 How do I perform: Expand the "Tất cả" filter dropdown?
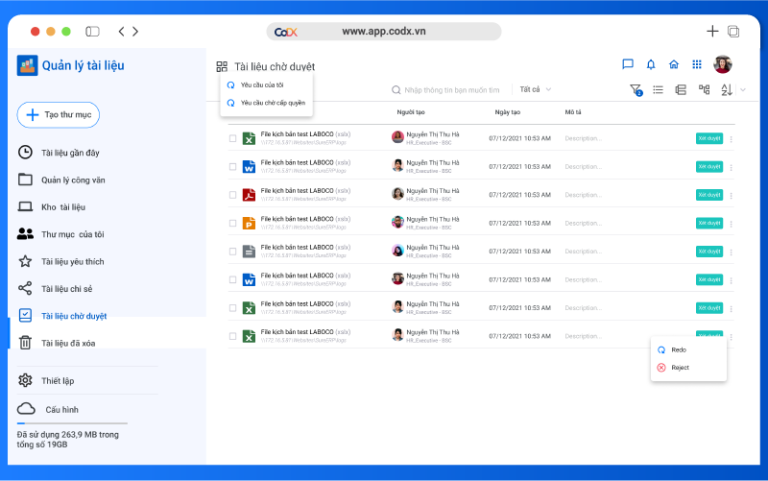[x=535, y=90]
